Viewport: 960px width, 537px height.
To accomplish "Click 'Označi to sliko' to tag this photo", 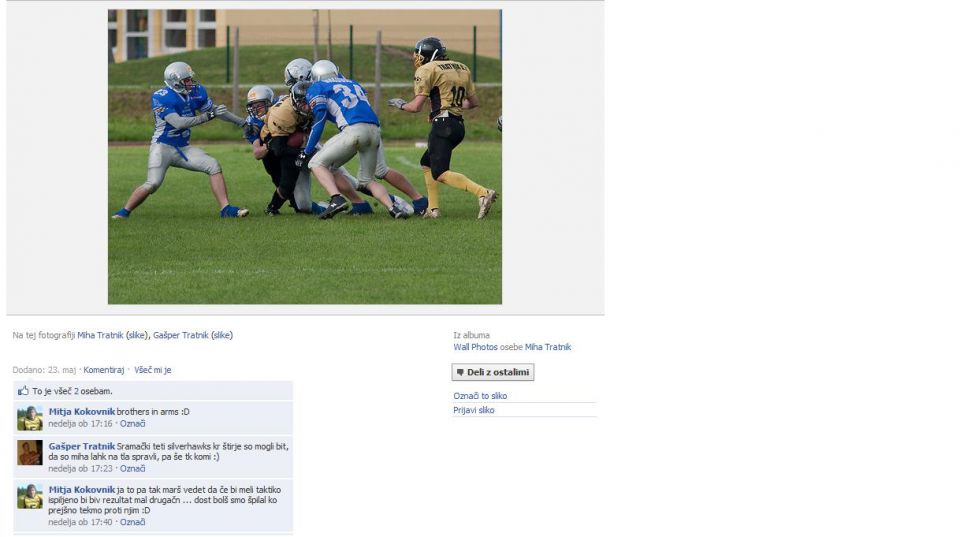I will [480, 396].
